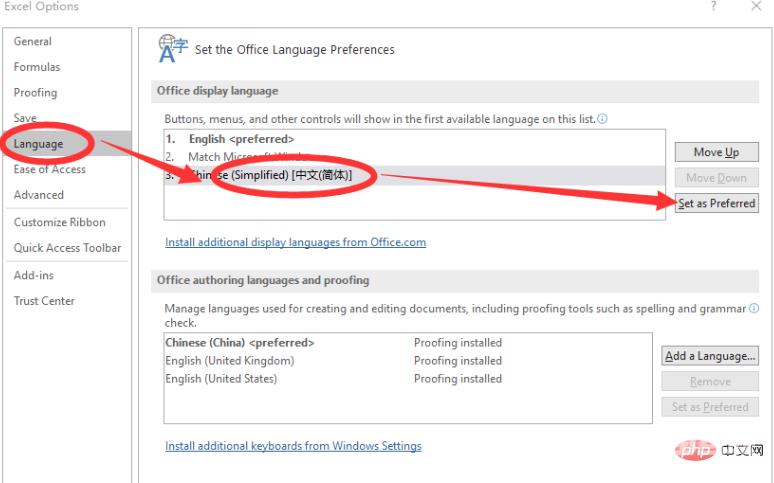Open Install additional display languages link

point(295,242)
